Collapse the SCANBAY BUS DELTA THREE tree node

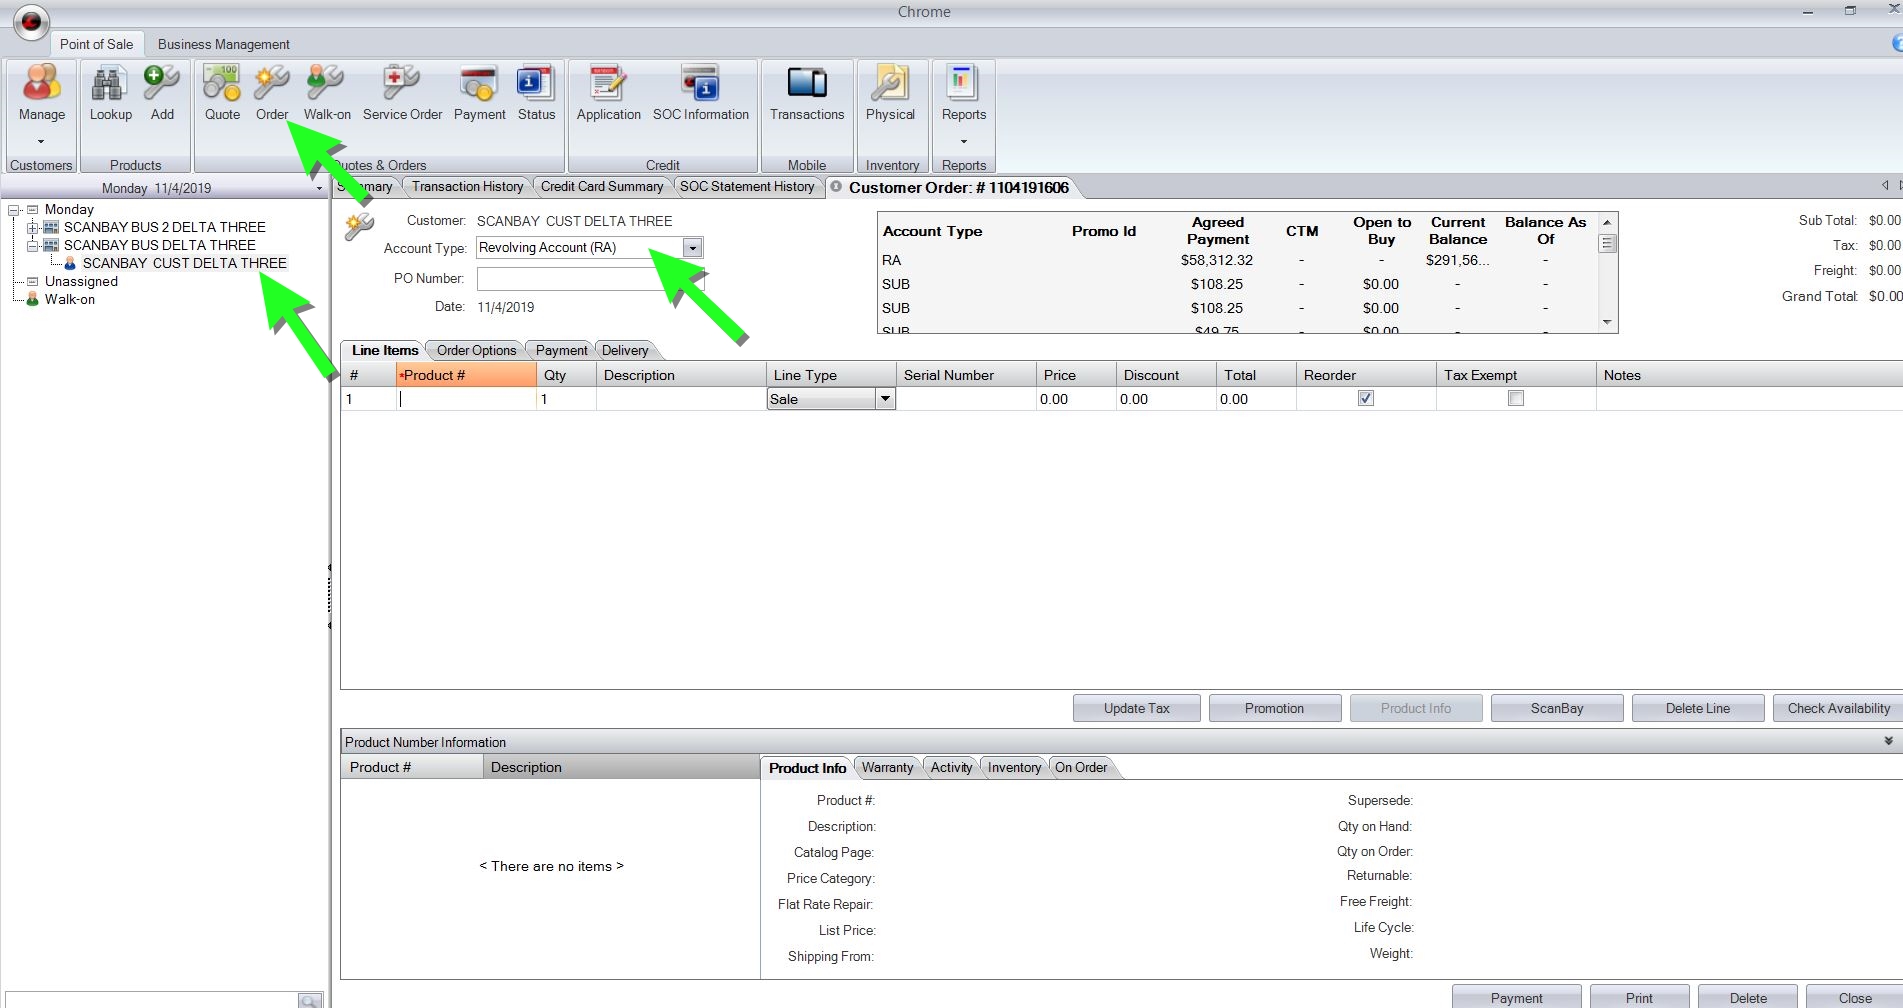pos(33,245)
